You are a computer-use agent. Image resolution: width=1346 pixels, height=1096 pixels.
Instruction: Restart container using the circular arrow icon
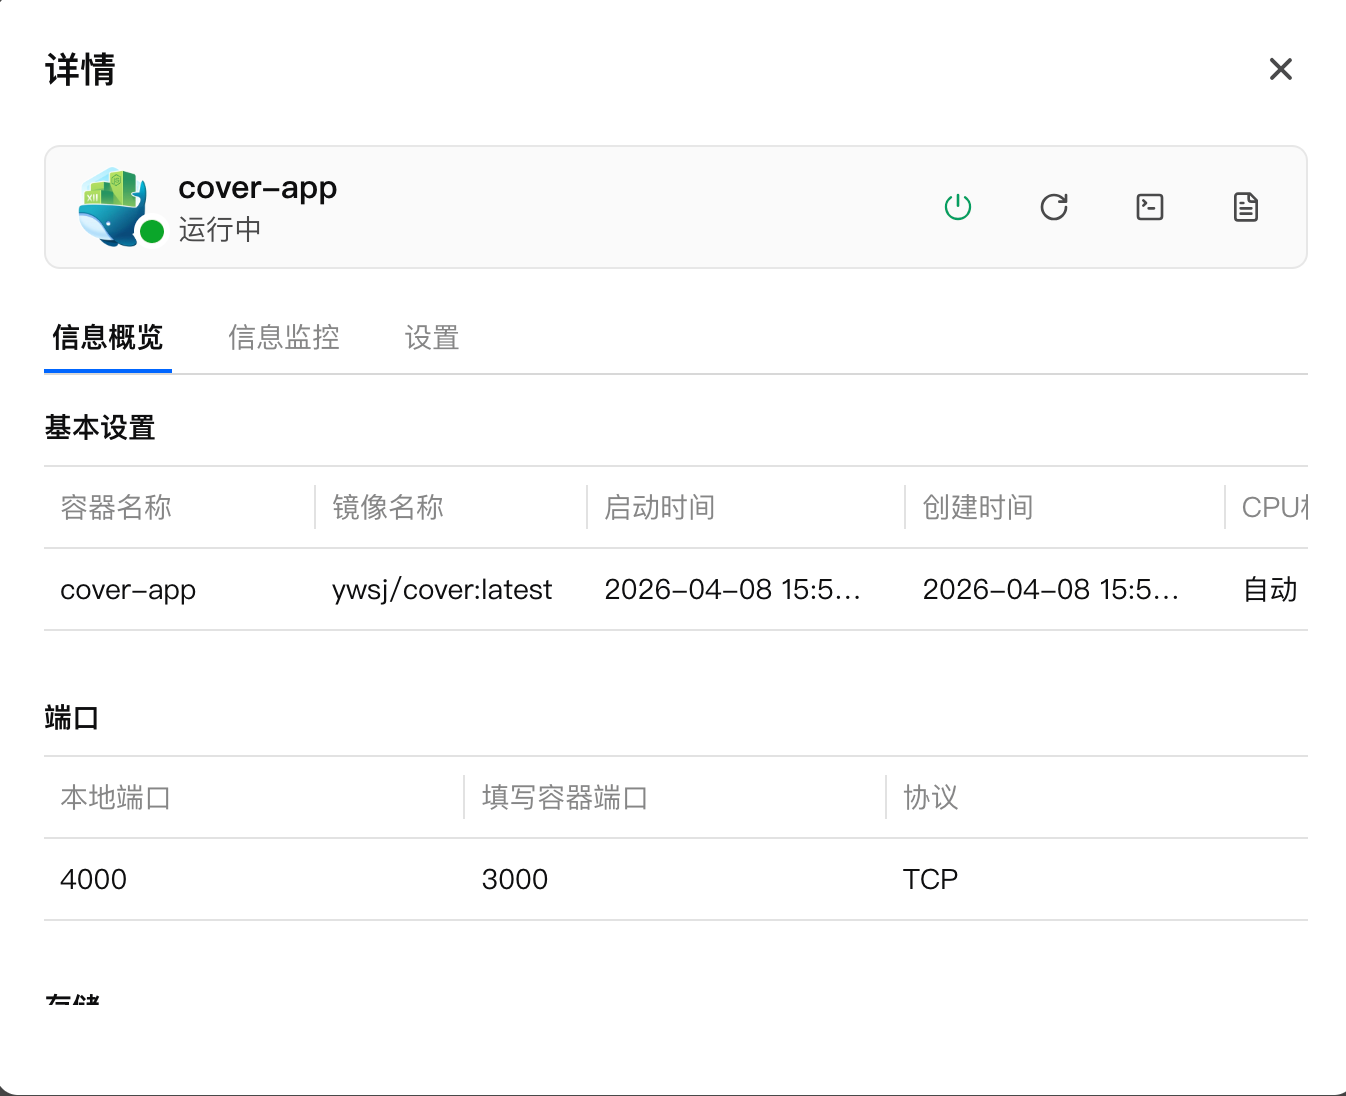pos(1053,207)
